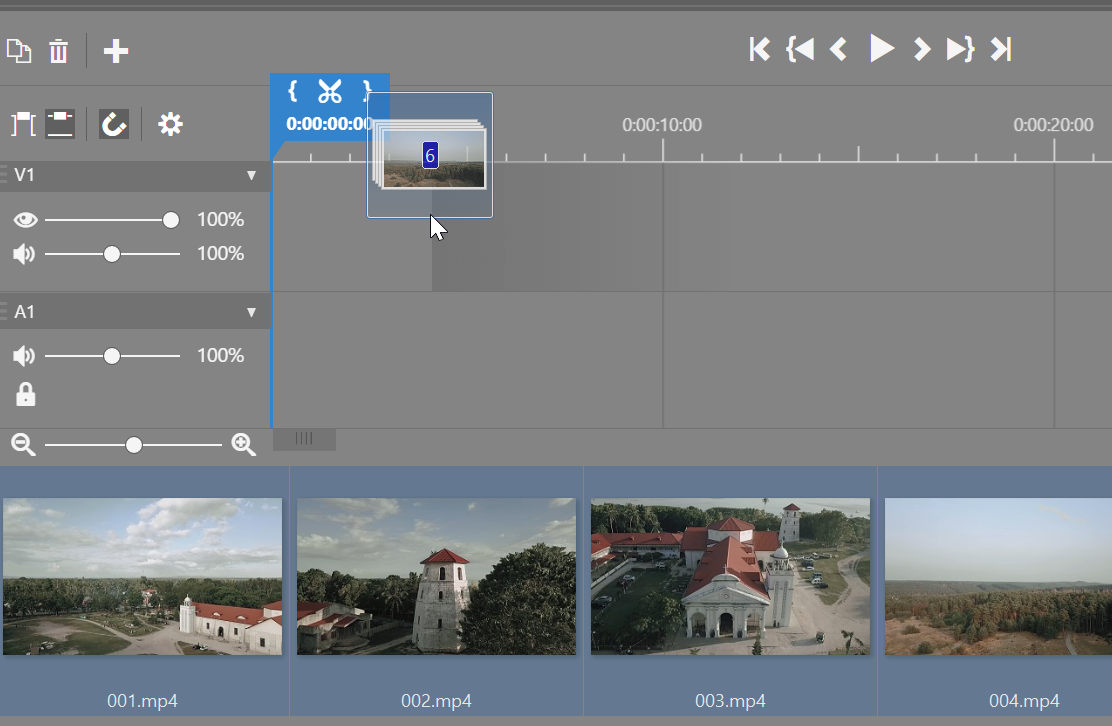Expand V1 track options dropdown
Viewport: 1112px width, 726px height.
(x=251, y=175)
